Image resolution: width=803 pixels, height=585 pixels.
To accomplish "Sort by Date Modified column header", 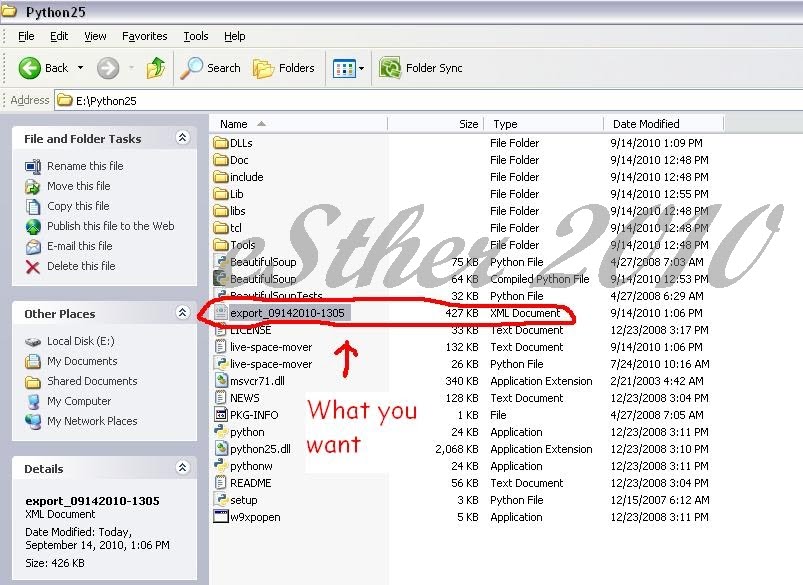I will tap(664, 124).
